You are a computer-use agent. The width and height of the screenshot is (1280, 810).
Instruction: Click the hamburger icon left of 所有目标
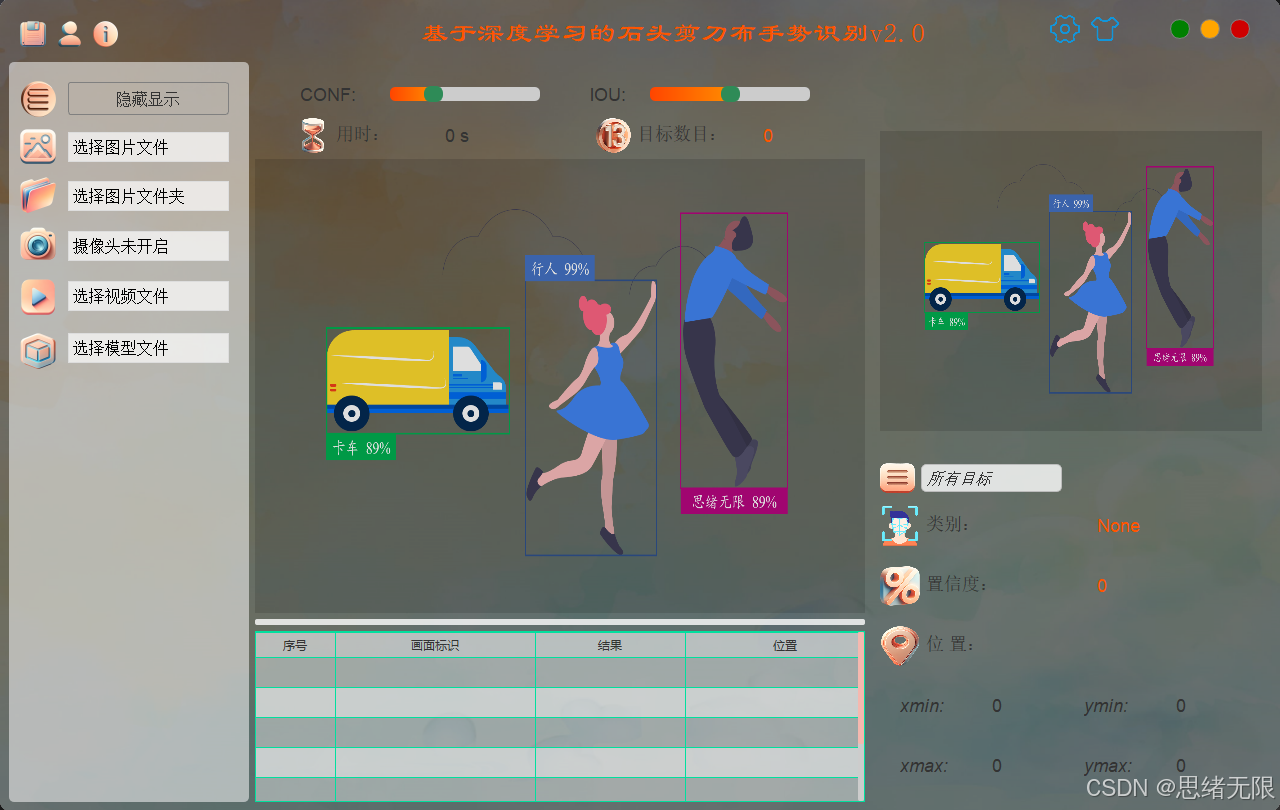897,477
